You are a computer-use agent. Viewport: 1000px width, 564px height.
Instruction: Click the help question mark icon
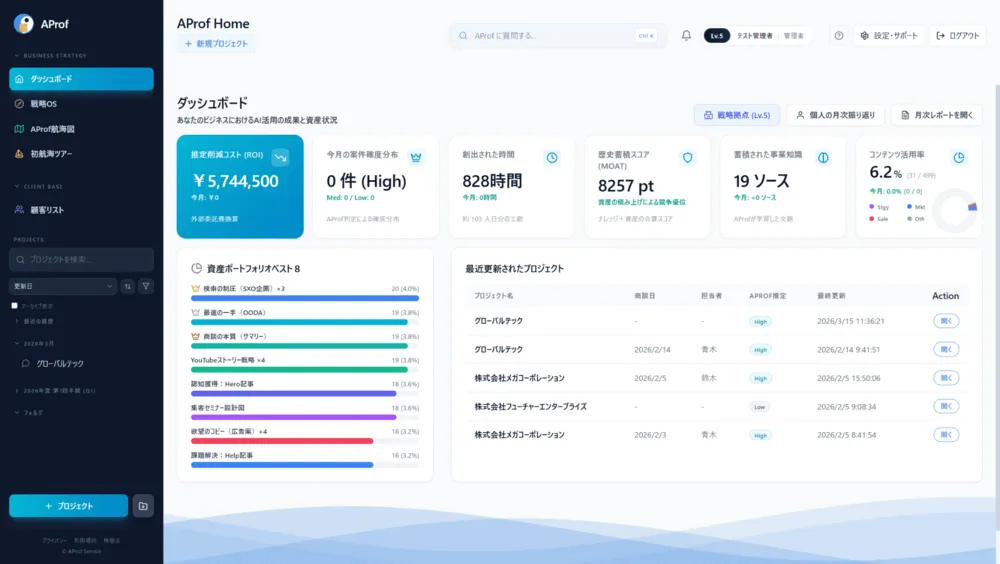[x=839, y=36]
